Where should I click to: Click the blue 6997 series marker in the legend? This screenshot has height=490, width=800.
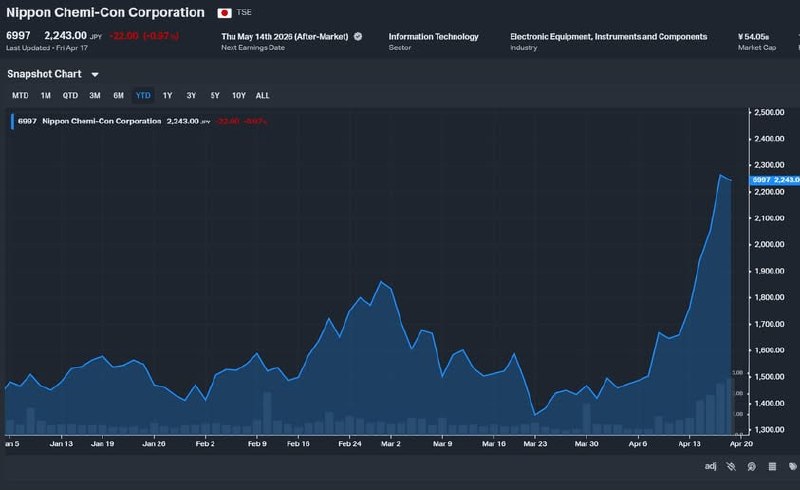coord(12,121)
